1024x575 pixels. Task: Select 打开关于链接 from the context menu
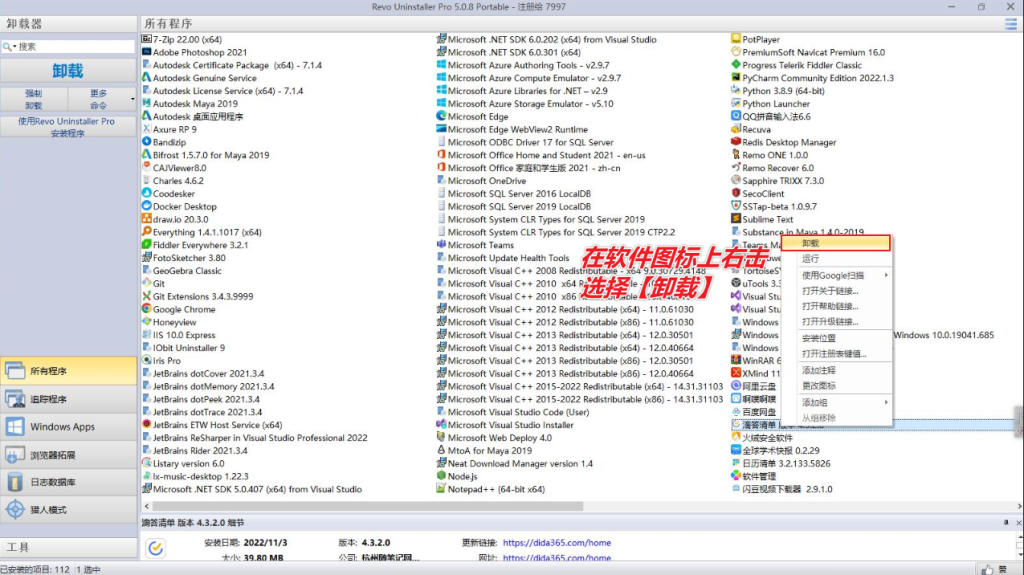coord(837,291)
